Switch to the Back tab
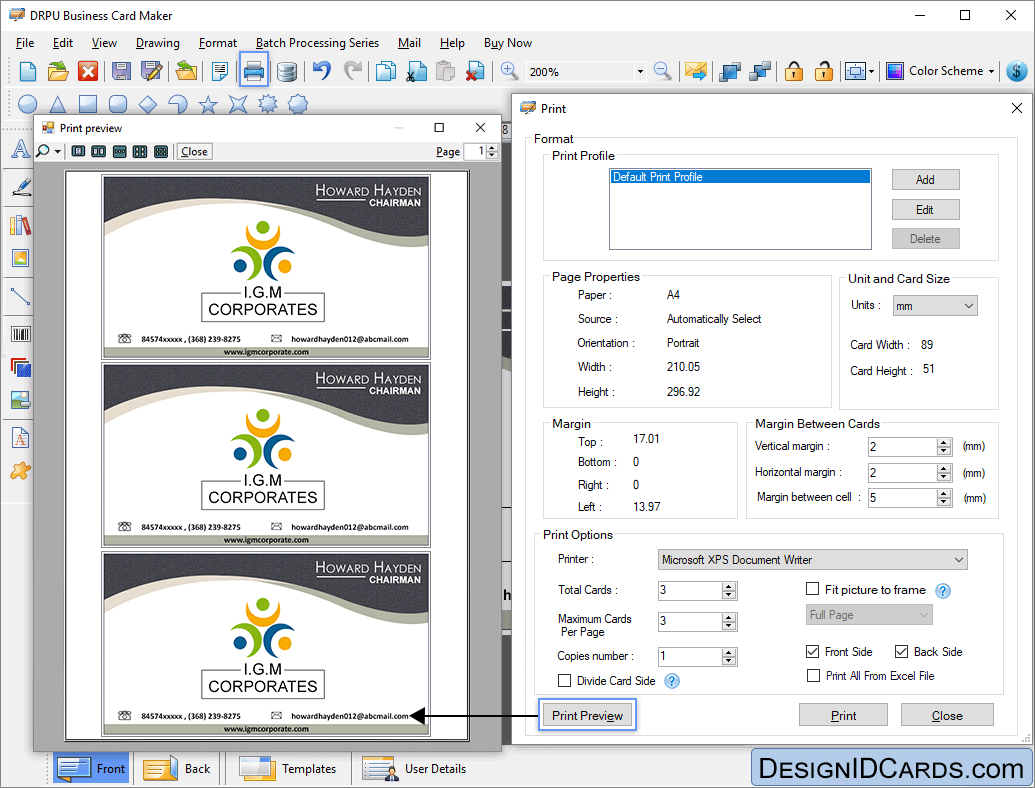This screenshot has height=788, width=1035. coord(177,769)
